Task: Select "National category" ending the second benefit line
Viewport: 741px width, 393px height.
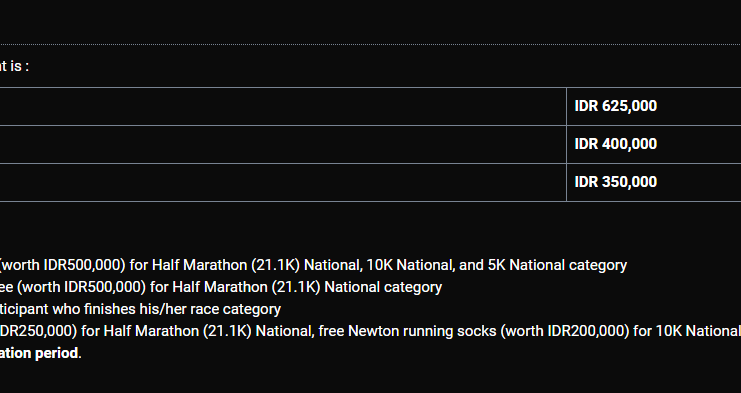Action: tap(383, 287)
